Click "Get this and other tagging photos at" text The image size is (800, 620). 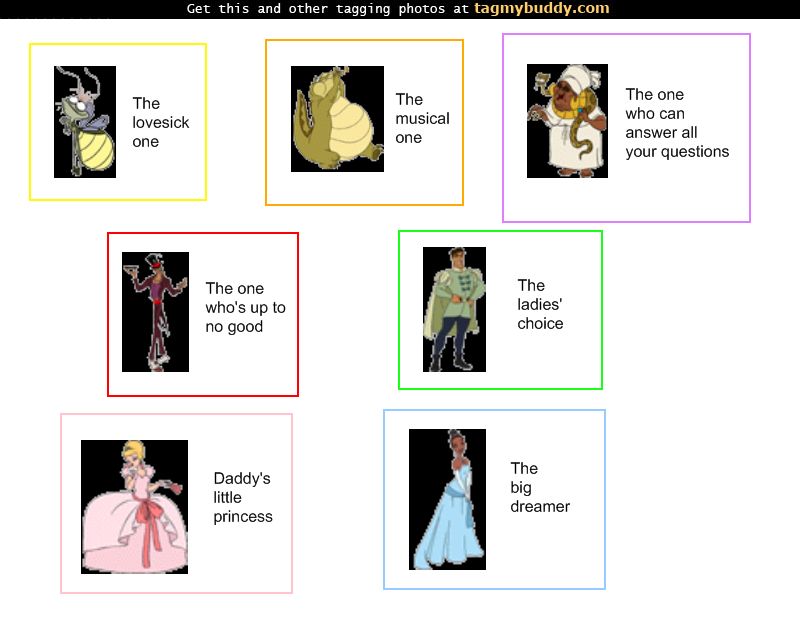pyautogui.click(x=328, y=9)
